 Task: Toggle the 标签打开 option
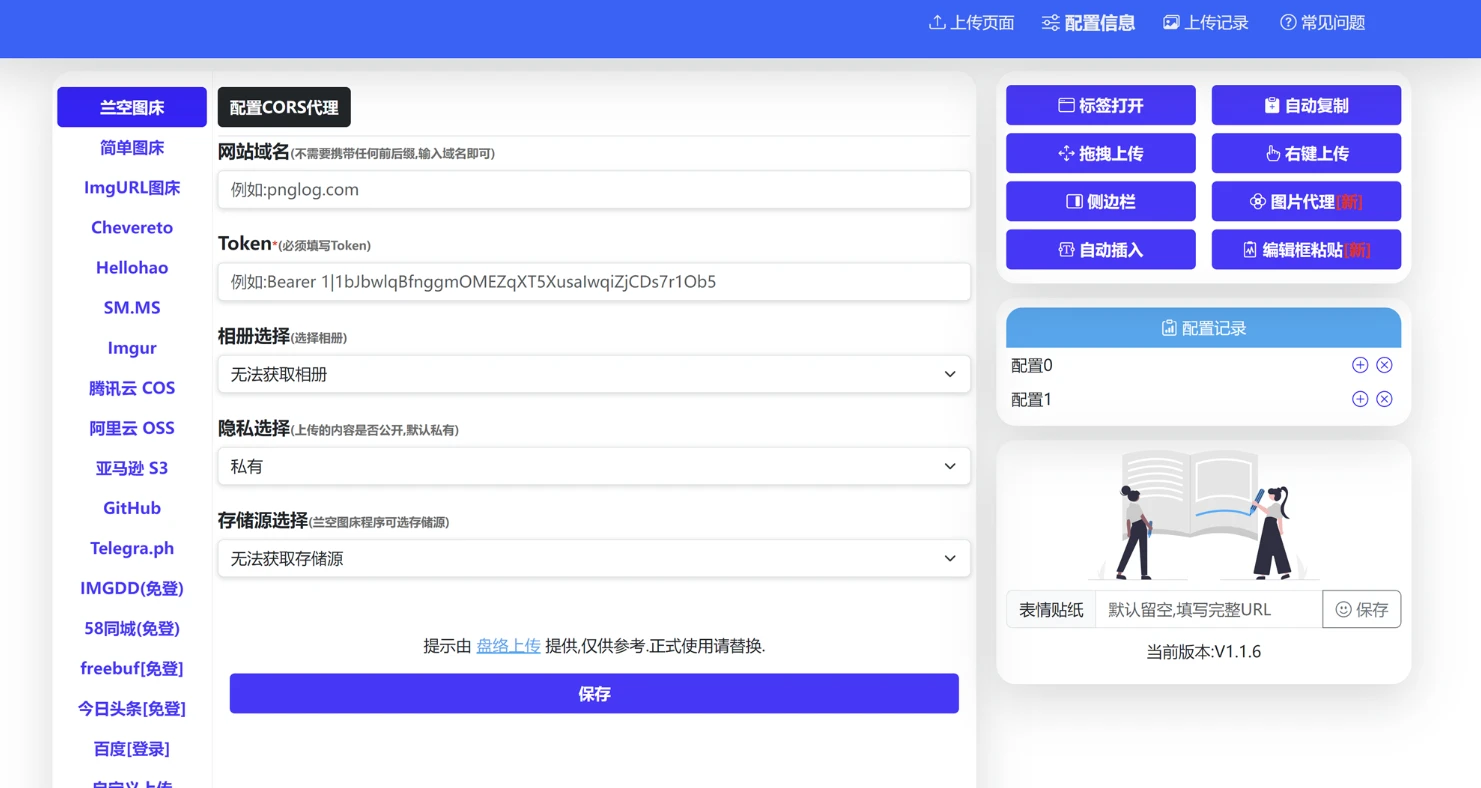[1100, 105]
